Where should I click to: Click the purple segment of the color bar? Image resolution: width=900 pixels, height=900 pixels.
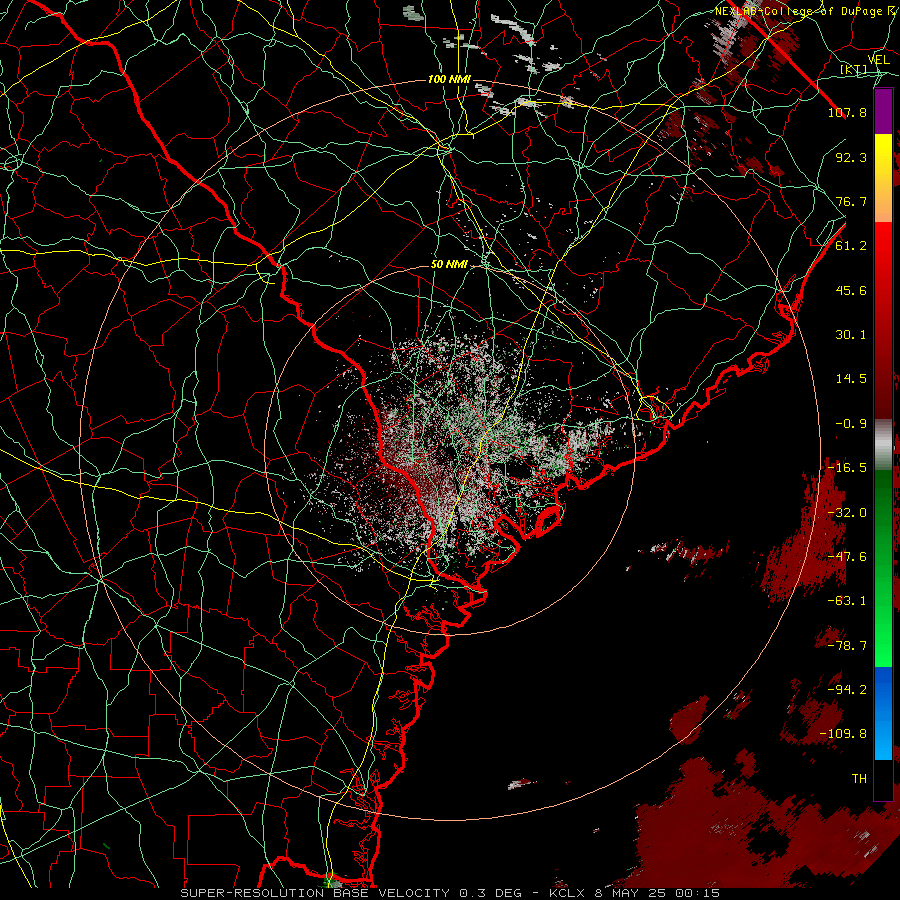pos(883,111)
